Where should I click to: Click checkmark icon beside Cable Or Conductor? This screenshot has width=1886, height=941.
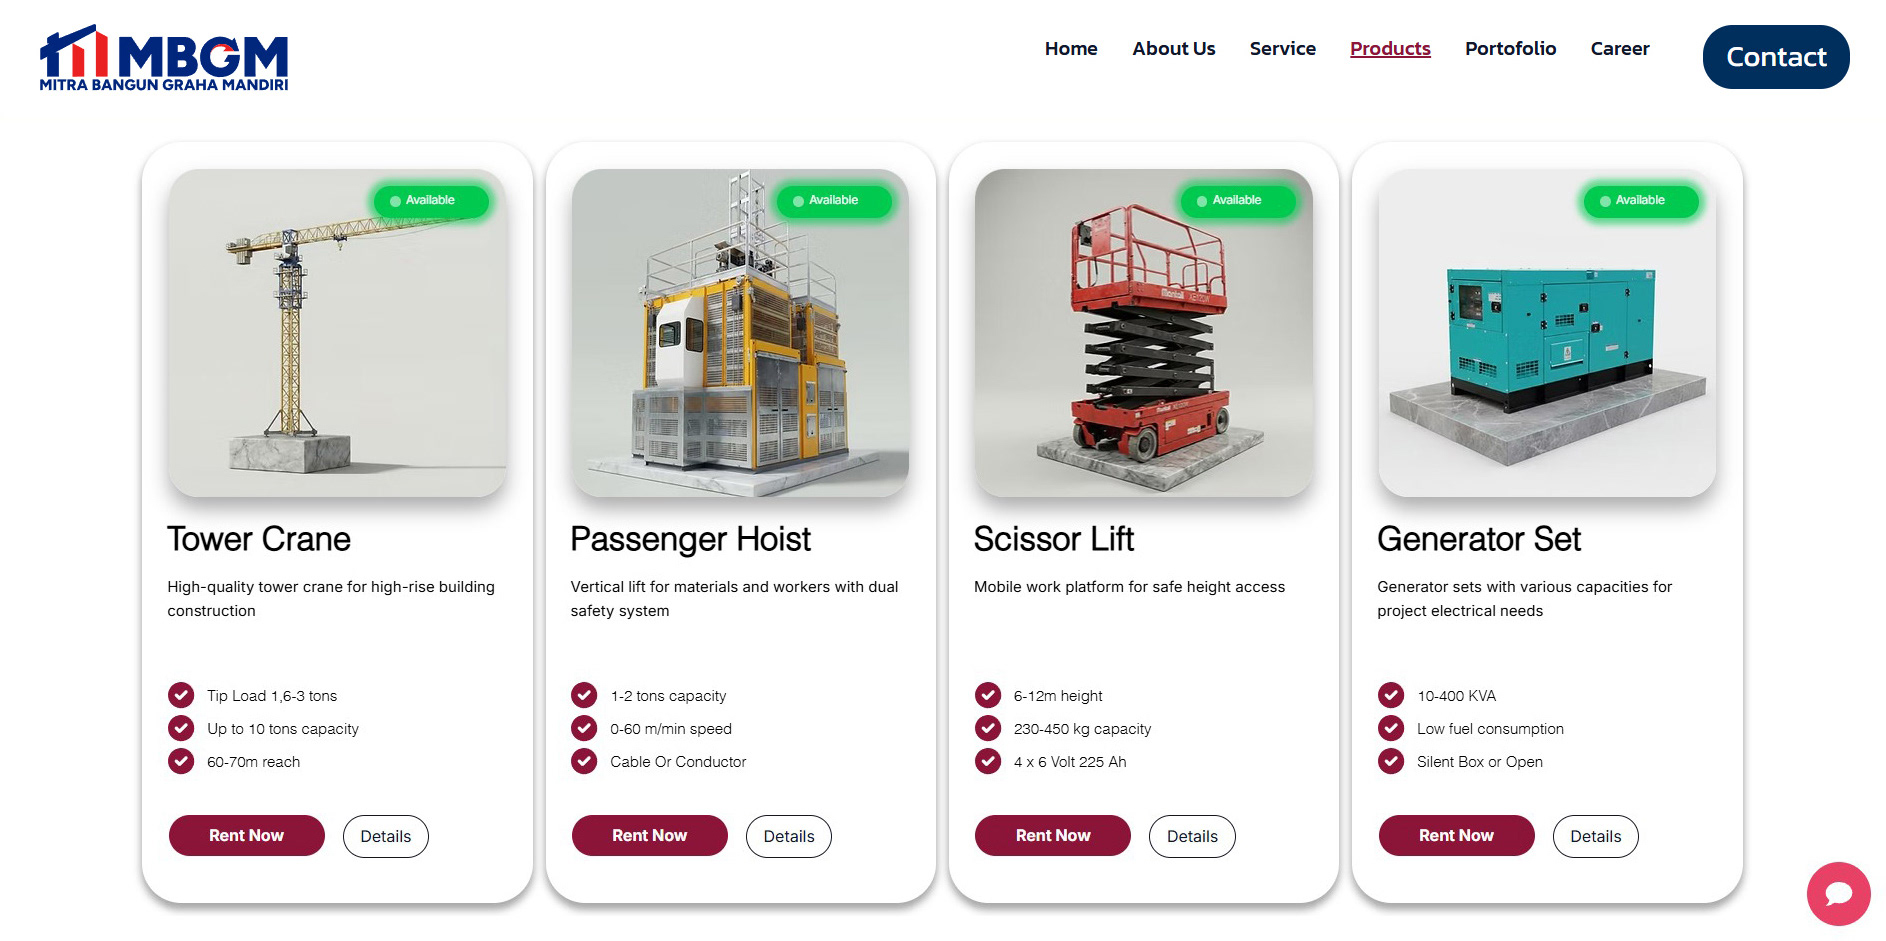click(x=584, y=761)
